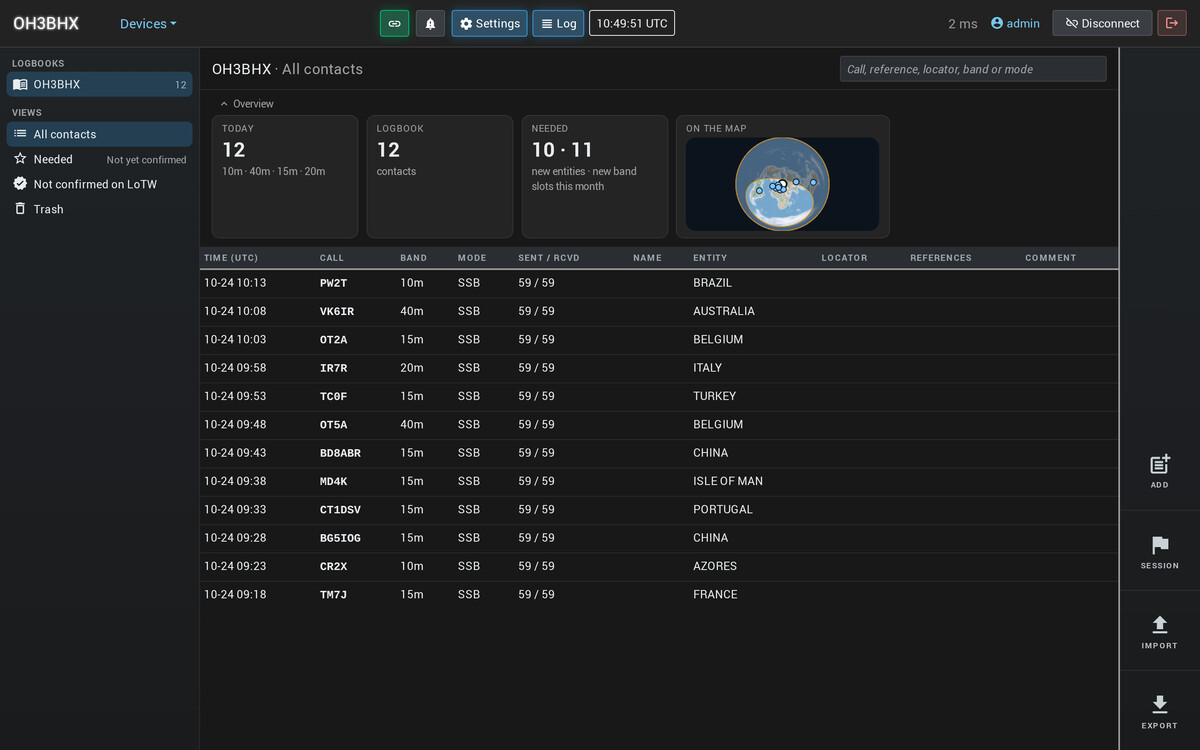Open Settings
The image size is (1200, 750).
tap(489, 23)
